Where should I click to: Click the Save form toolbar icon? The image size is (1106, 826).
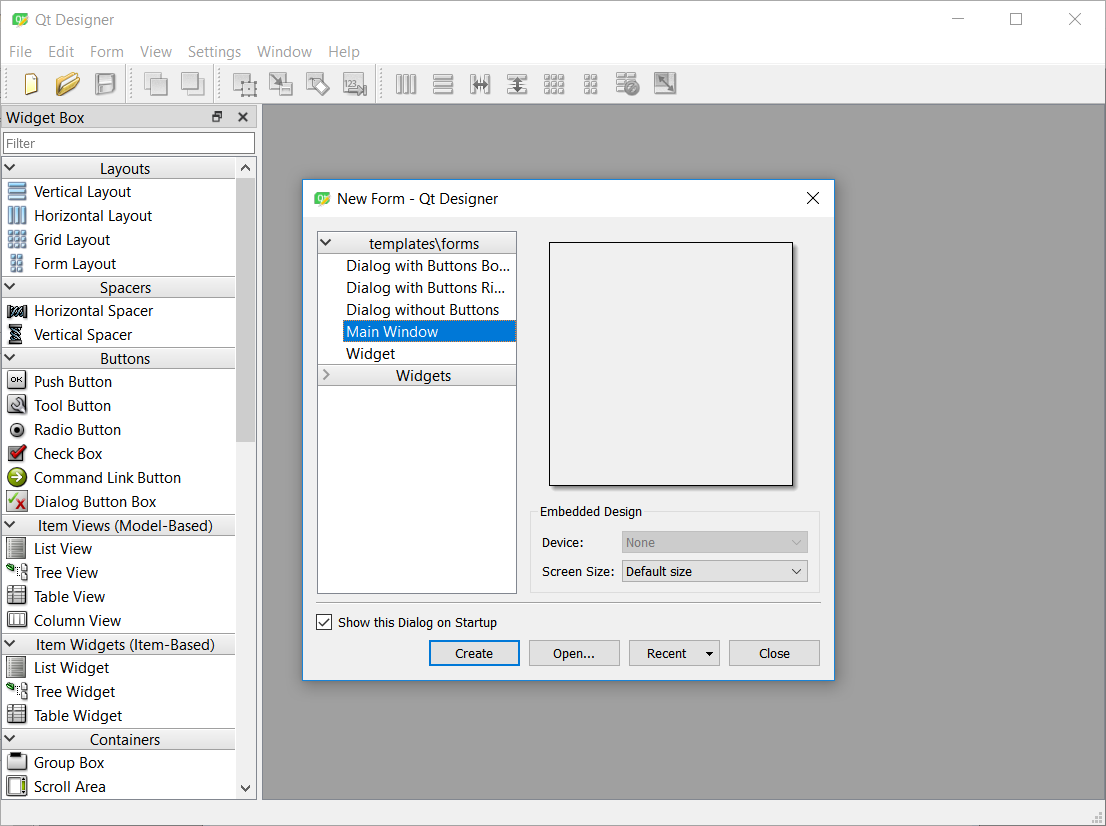click(x=105, y=84)
